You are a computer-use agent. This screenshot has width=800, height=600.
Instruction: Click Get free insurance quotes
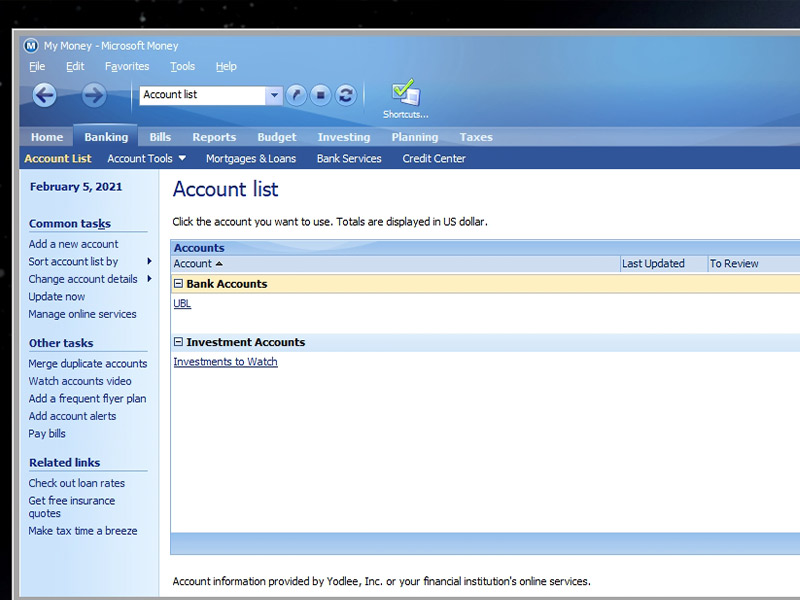tap(72, 507)
